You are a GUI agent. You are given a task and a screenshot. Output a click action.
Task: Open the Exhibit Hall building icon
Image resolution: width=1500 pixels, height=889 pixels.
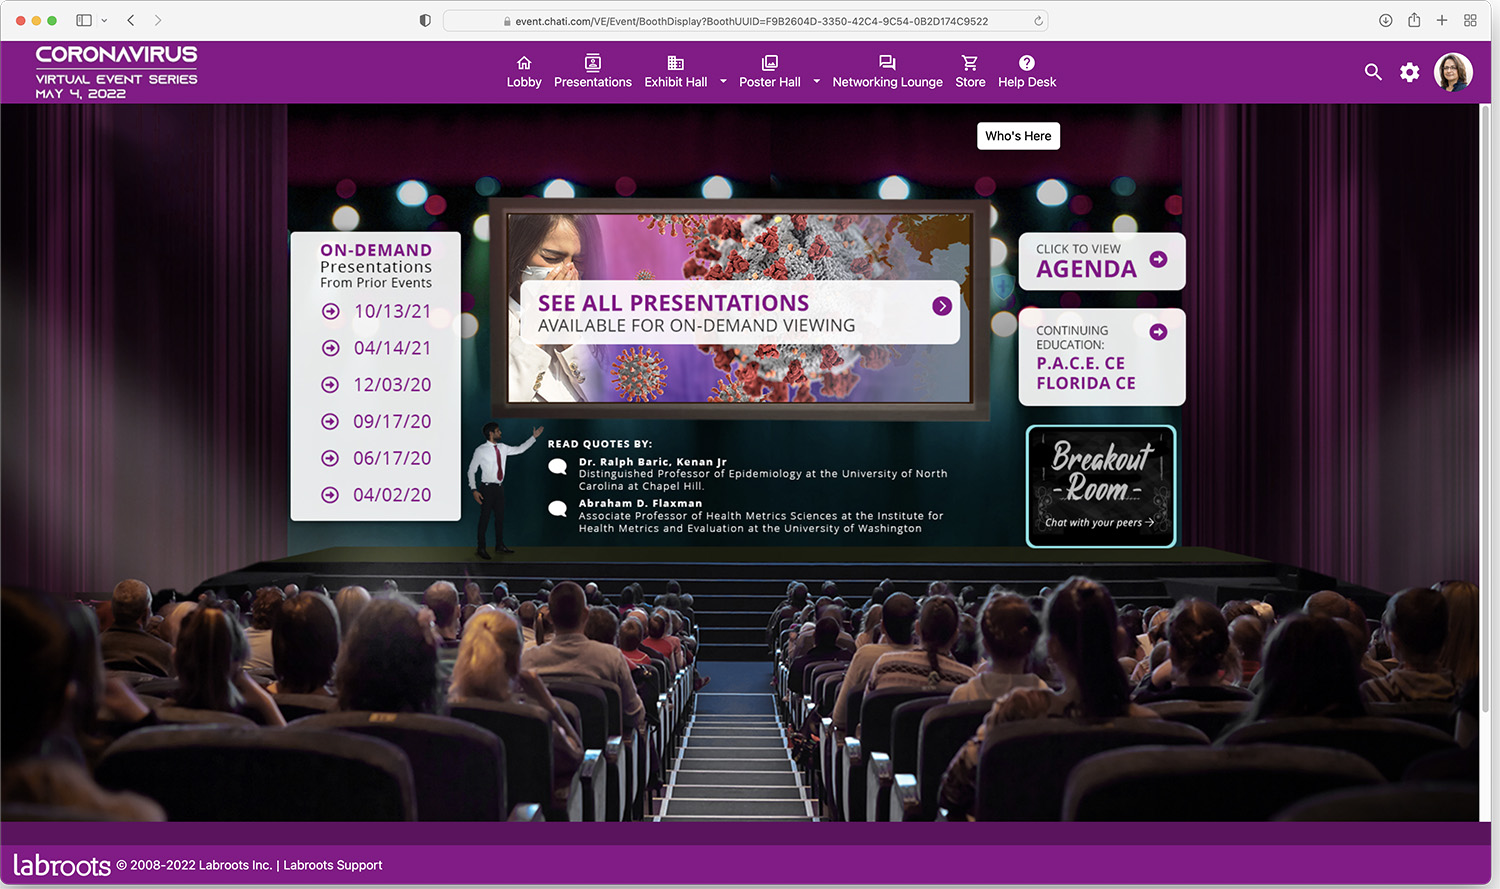tap(675, 63)
